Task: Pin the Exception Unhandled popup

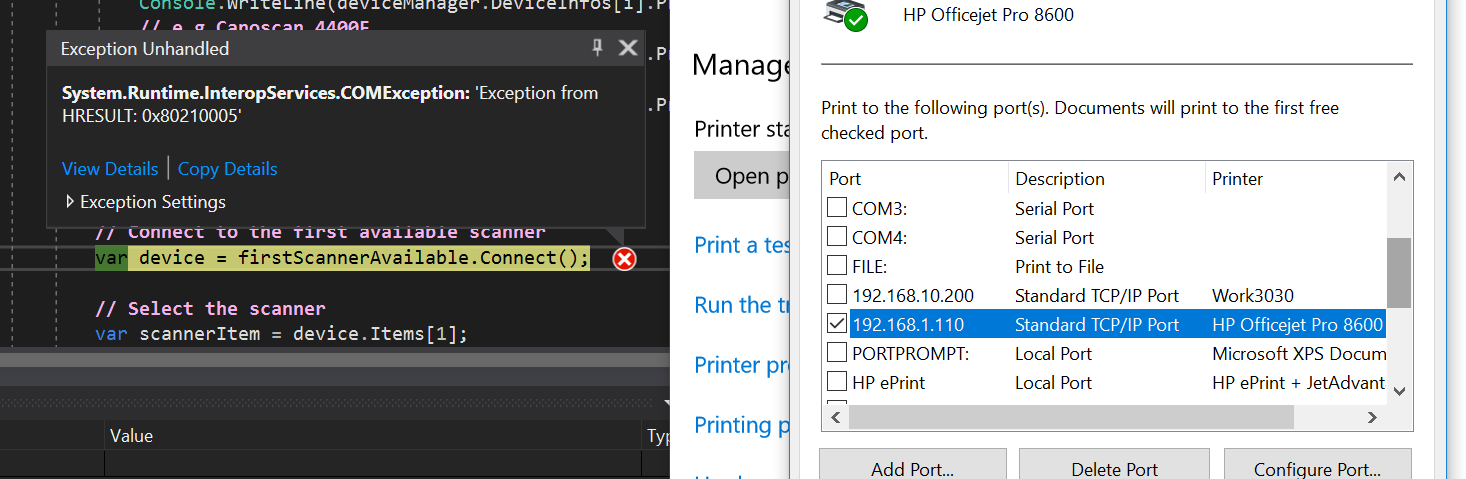Action: click(x=598, y=47)
